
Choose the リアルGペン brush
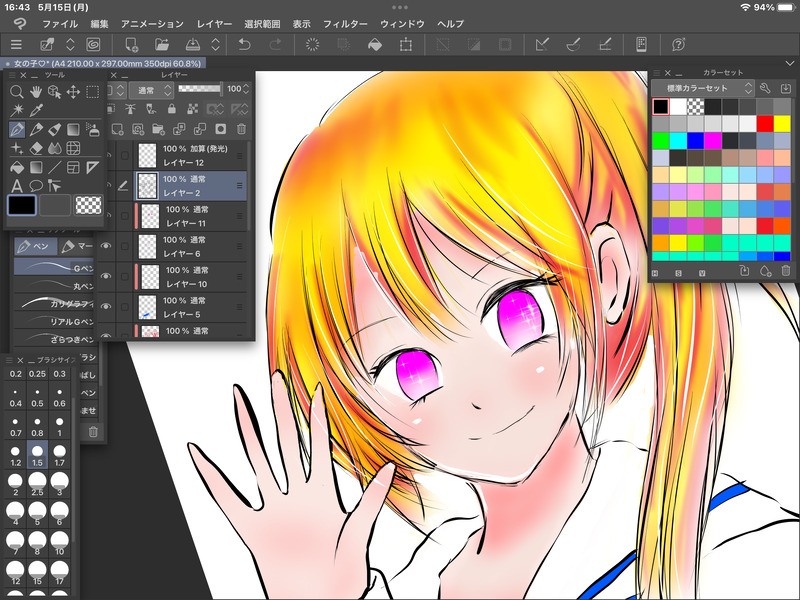(54, 321)
